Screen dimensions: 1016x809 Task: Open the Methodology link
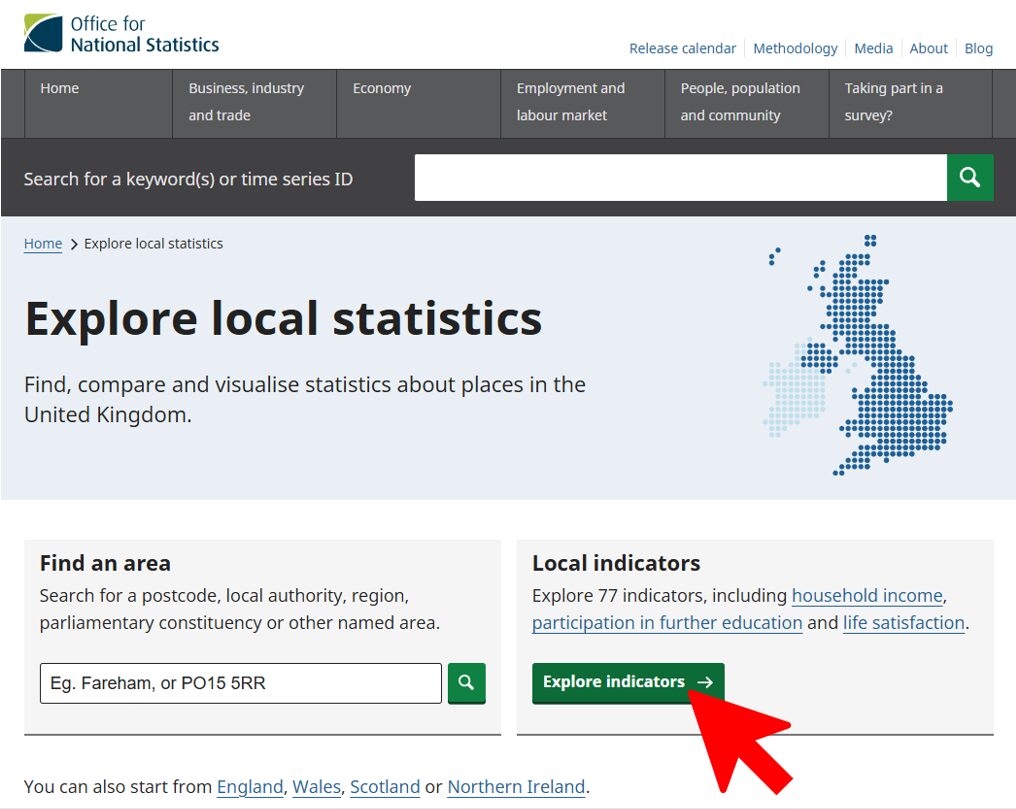[x=795, y=48]
